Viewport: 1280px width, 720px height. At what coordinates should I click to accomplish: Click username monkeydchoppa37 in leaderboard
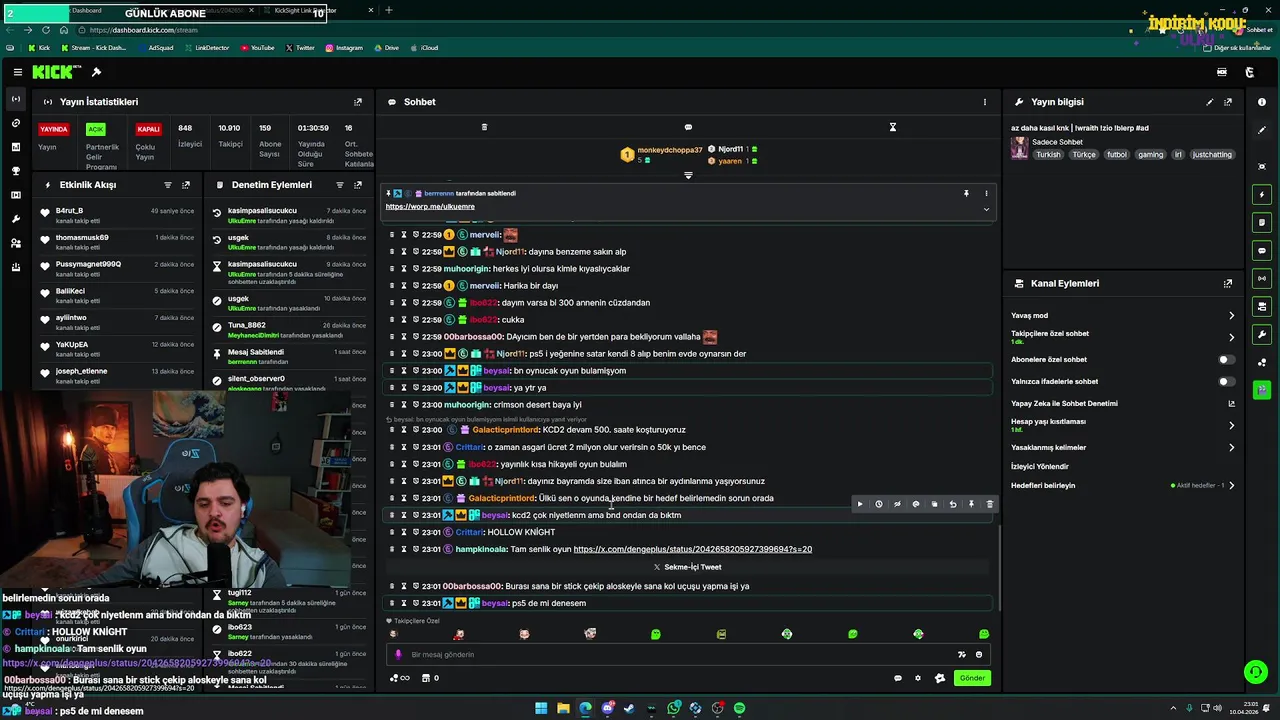[x=670, y=150]
